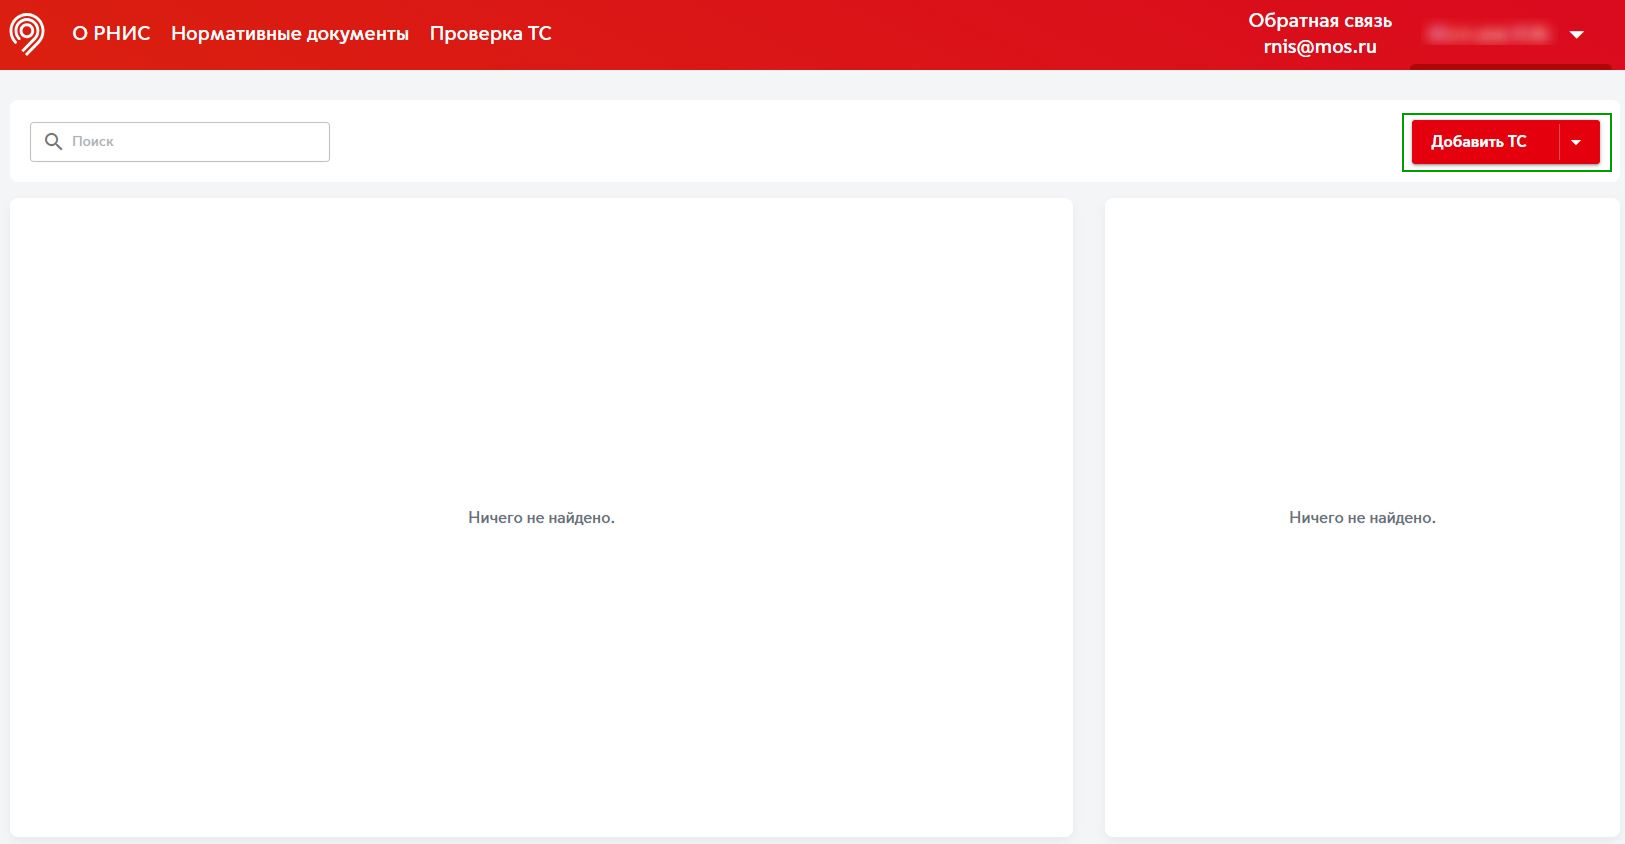
Task: Click the RNIS logo icon
Action: point(27,34)
